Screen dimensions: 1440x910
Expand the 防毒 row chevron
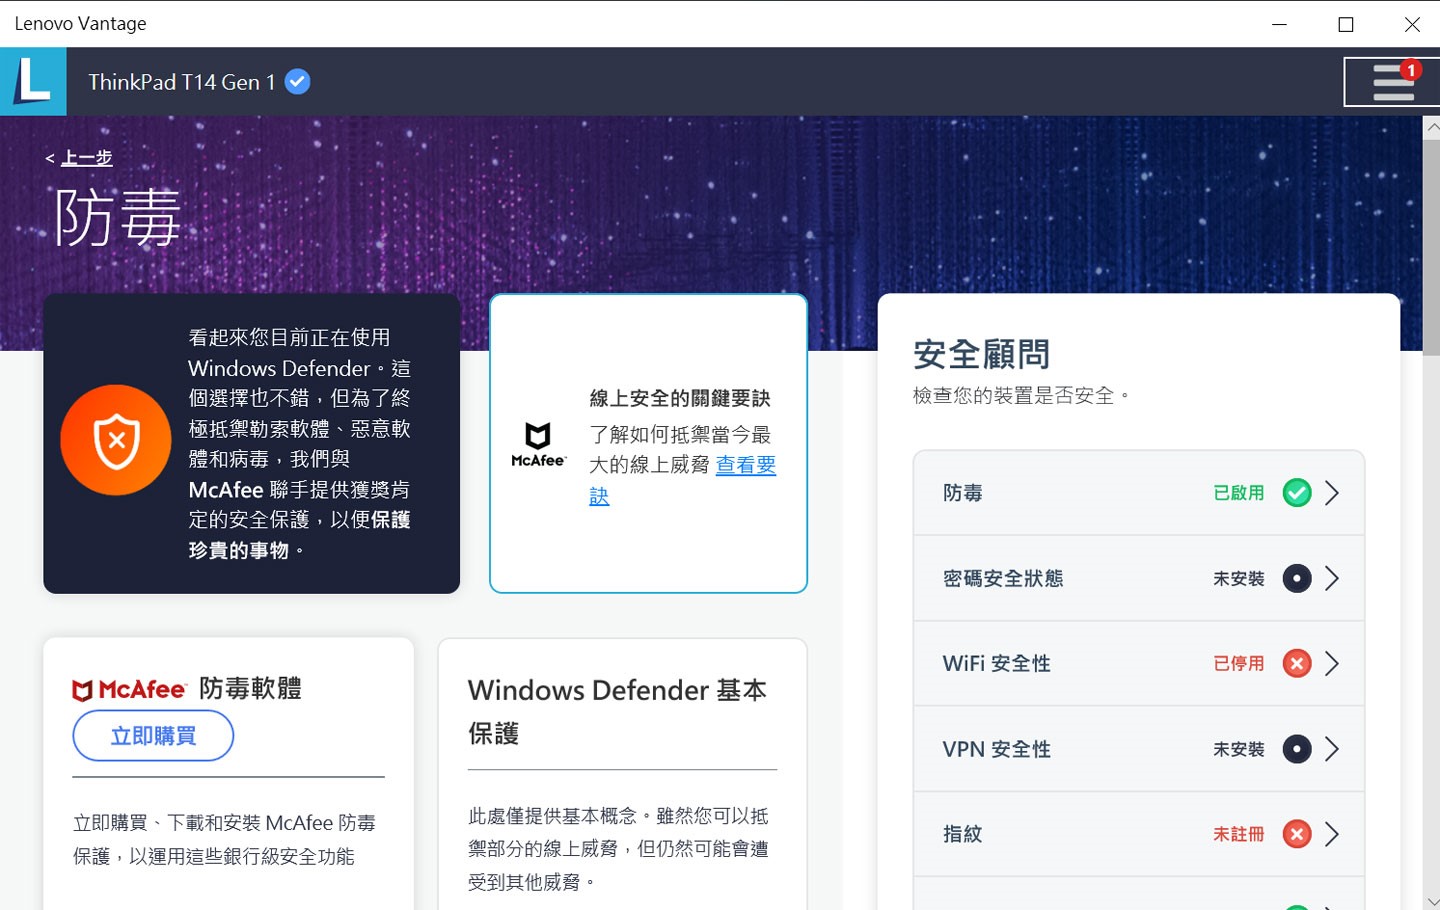(x=1332, y=493)
